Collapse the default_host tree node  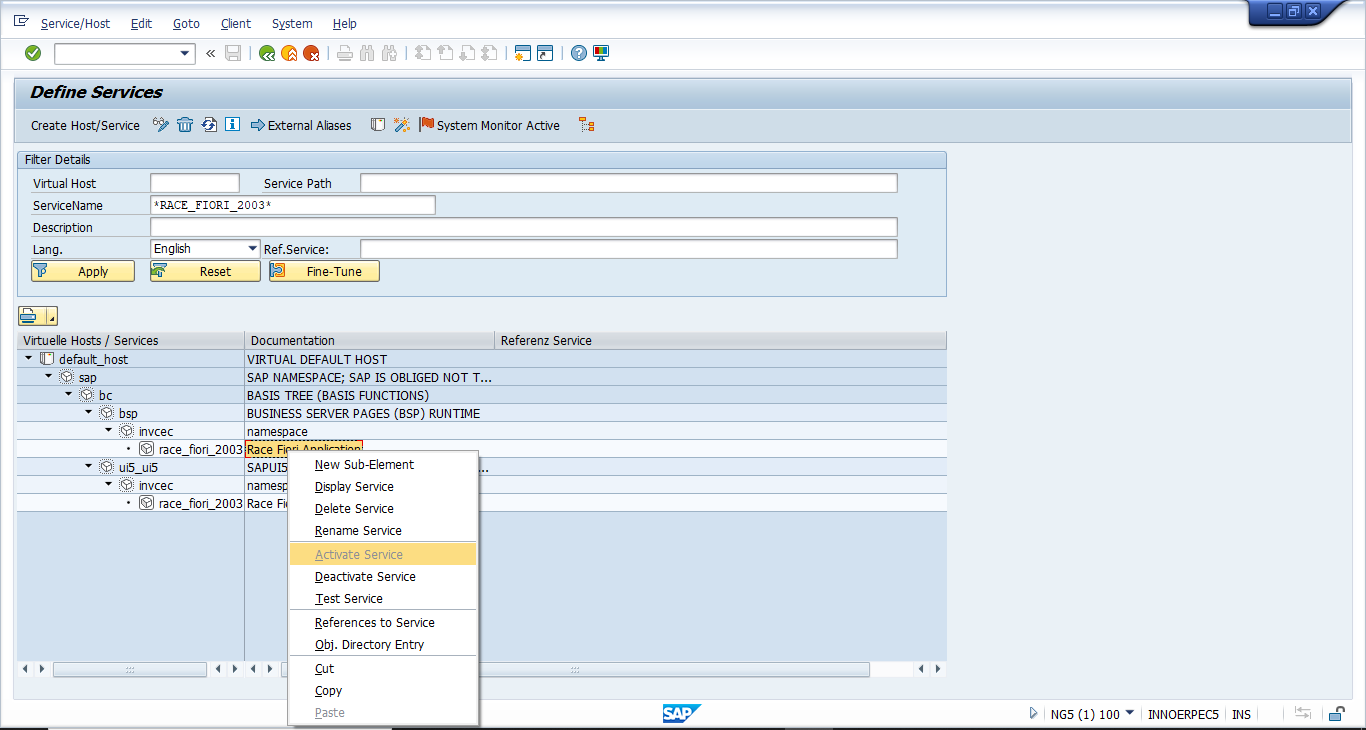pos(29,358)
